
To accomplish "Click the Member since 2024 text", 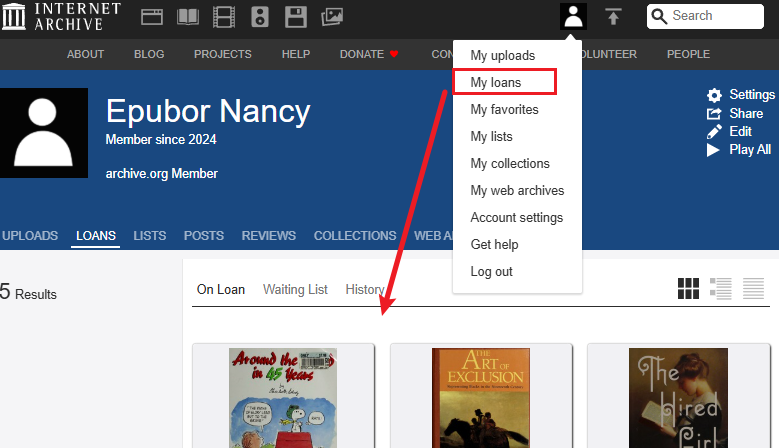I will 161,140.
